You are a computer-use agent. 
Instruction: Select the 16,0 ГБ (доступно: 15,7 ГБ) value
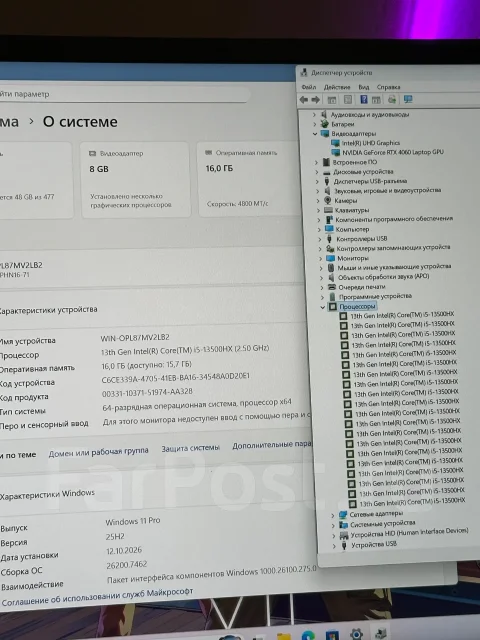146,365
